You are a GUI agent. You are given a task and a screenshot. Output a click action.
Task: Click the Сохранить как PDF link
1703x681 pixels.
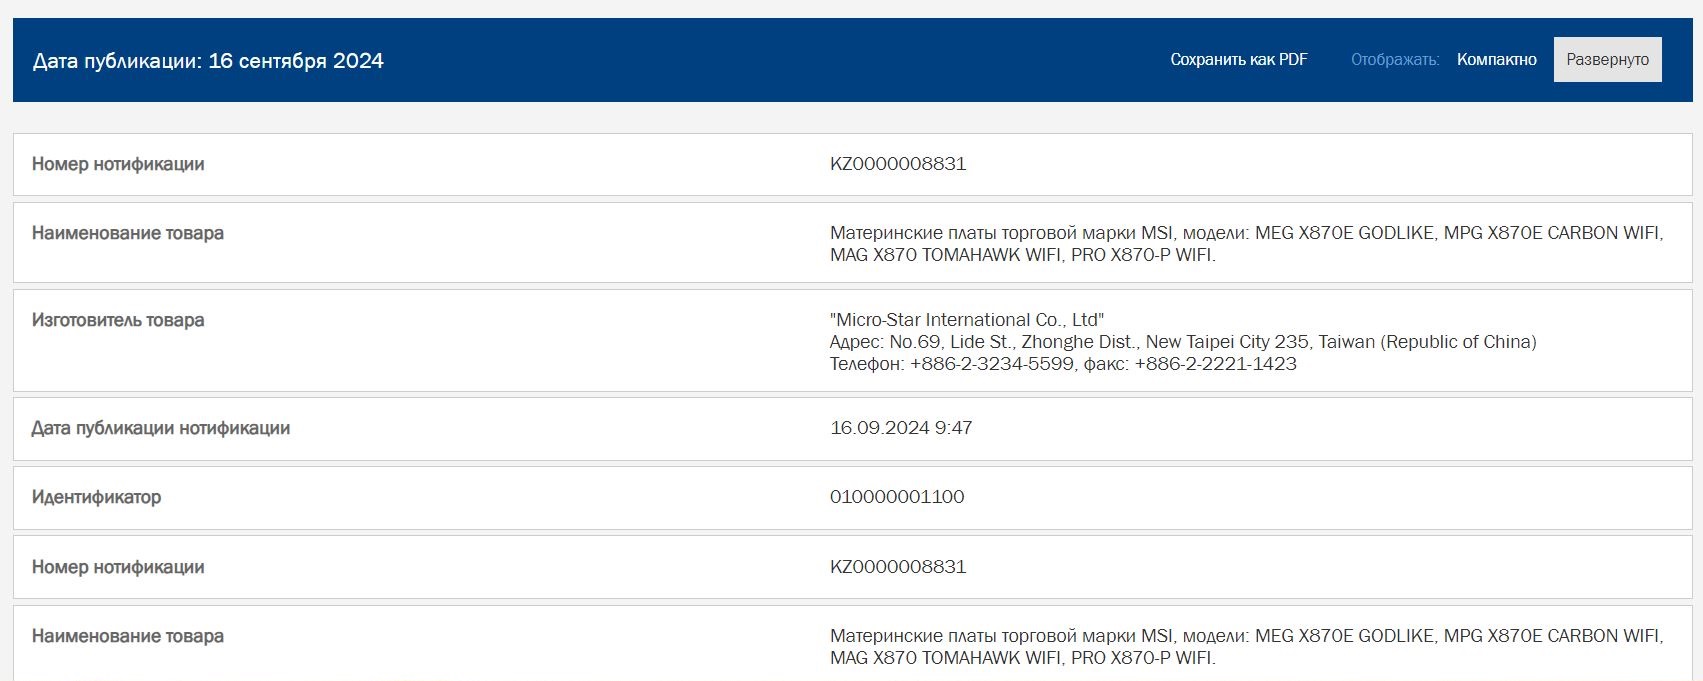pos(1238,60)
